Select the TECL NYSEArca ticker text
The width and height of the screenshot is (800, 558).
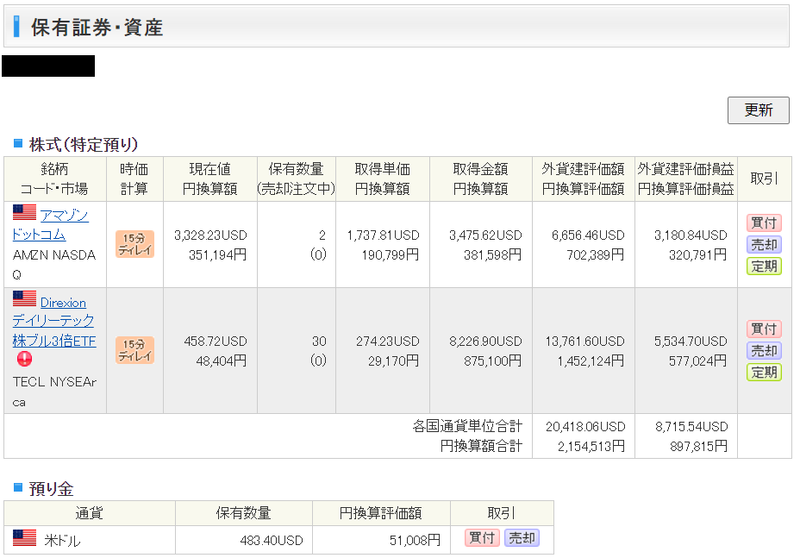click(x=54, y=392)
